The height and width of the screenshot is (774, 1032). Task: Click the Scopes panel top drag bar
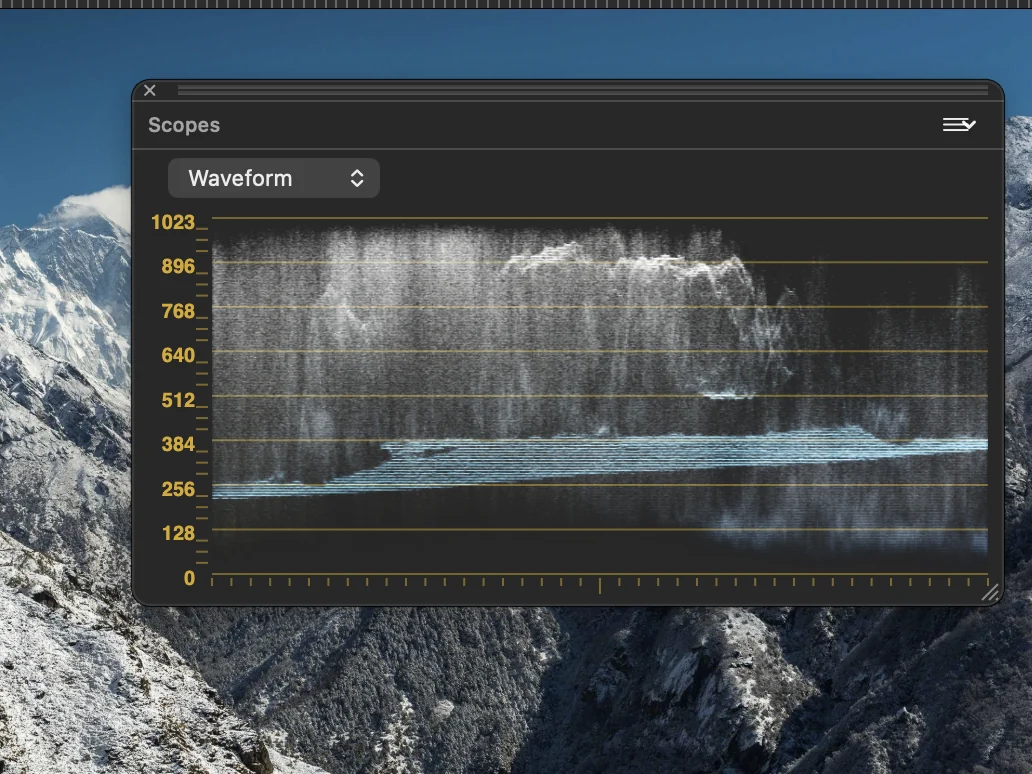coord(582,90)
